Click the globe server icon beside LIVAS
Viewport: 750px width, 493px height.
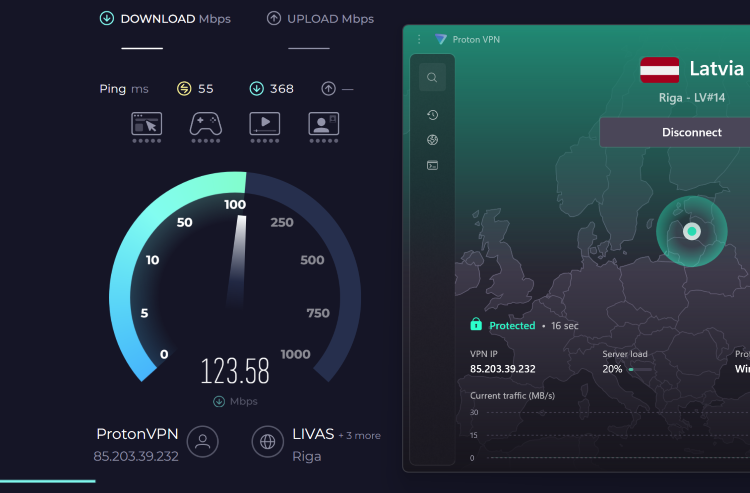pos(268,441)
